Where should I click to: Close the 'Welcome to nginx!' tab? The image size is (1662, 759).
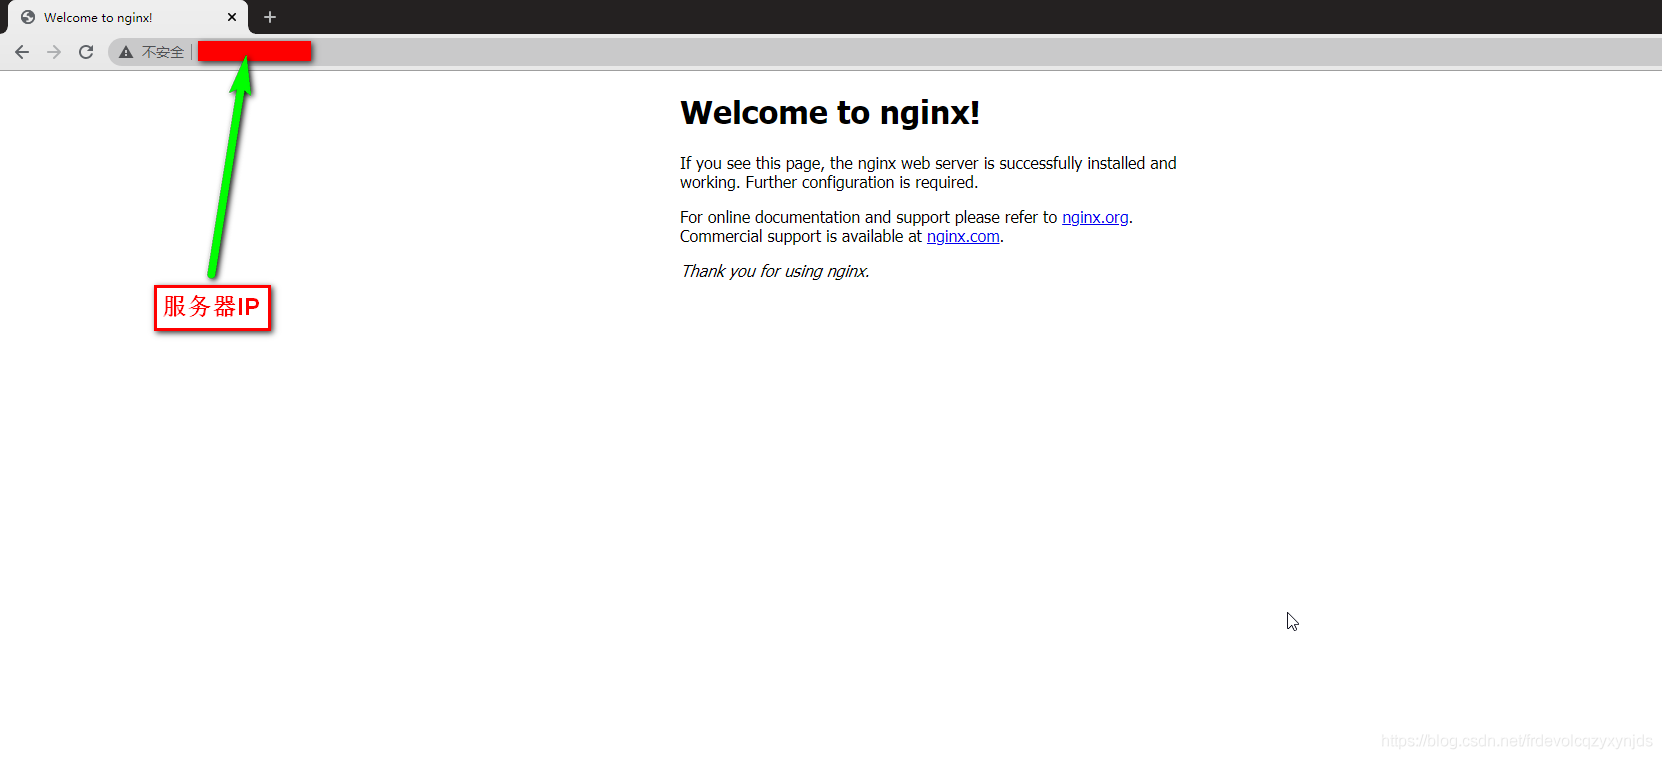(x=232, y=17)
